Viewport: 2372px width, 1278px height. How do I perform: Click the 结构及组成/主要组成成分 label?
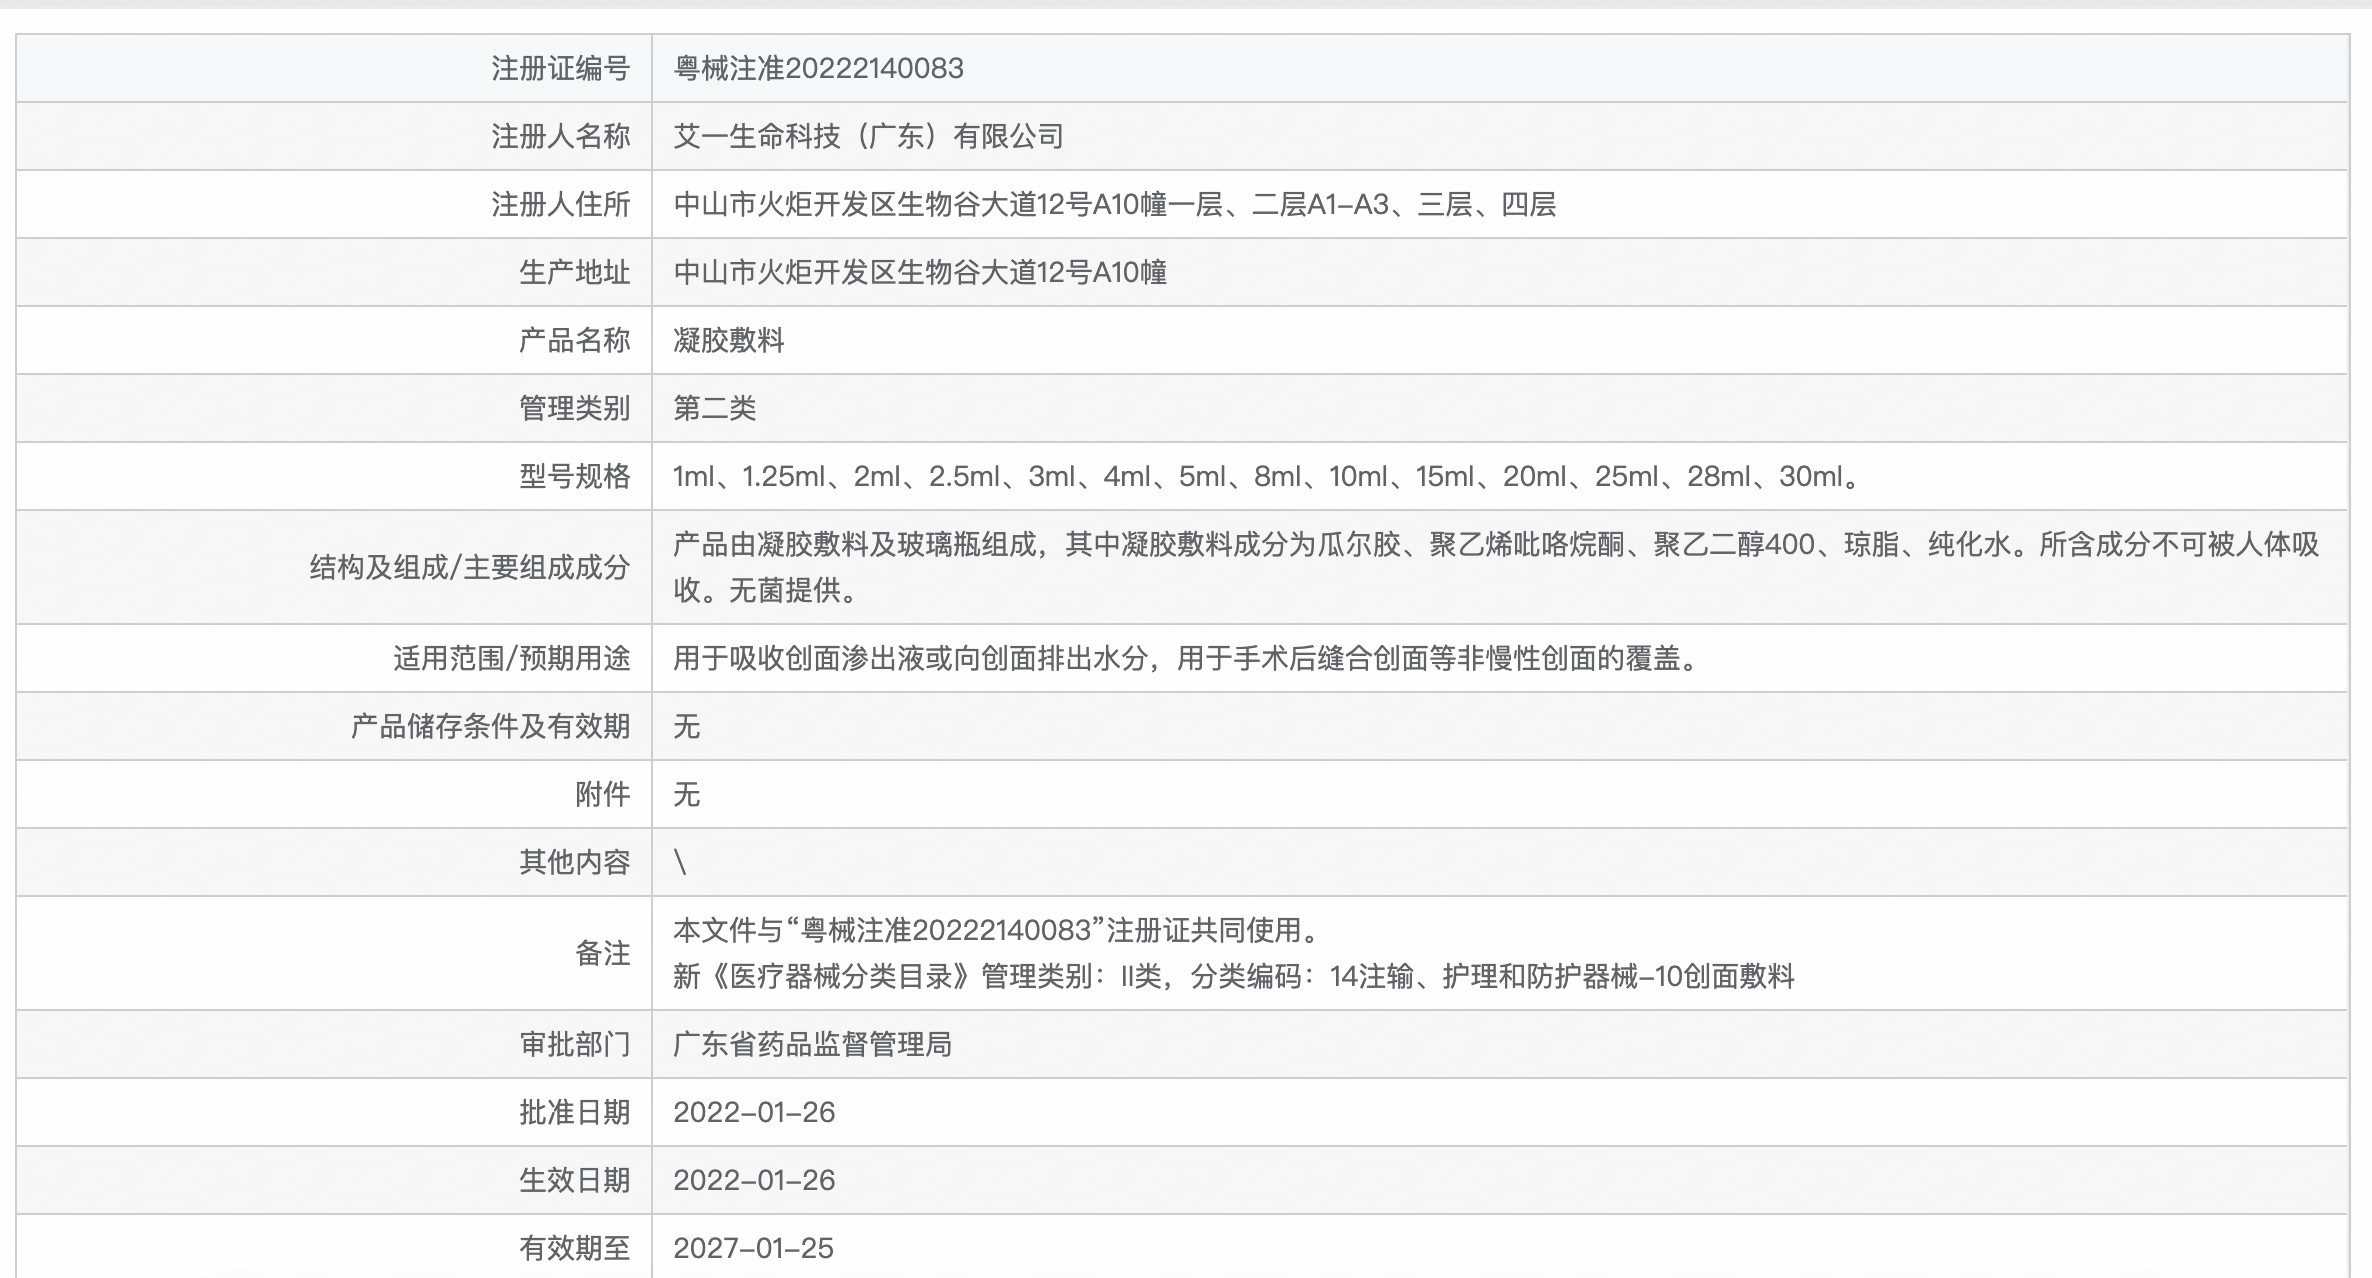(470, 567)
